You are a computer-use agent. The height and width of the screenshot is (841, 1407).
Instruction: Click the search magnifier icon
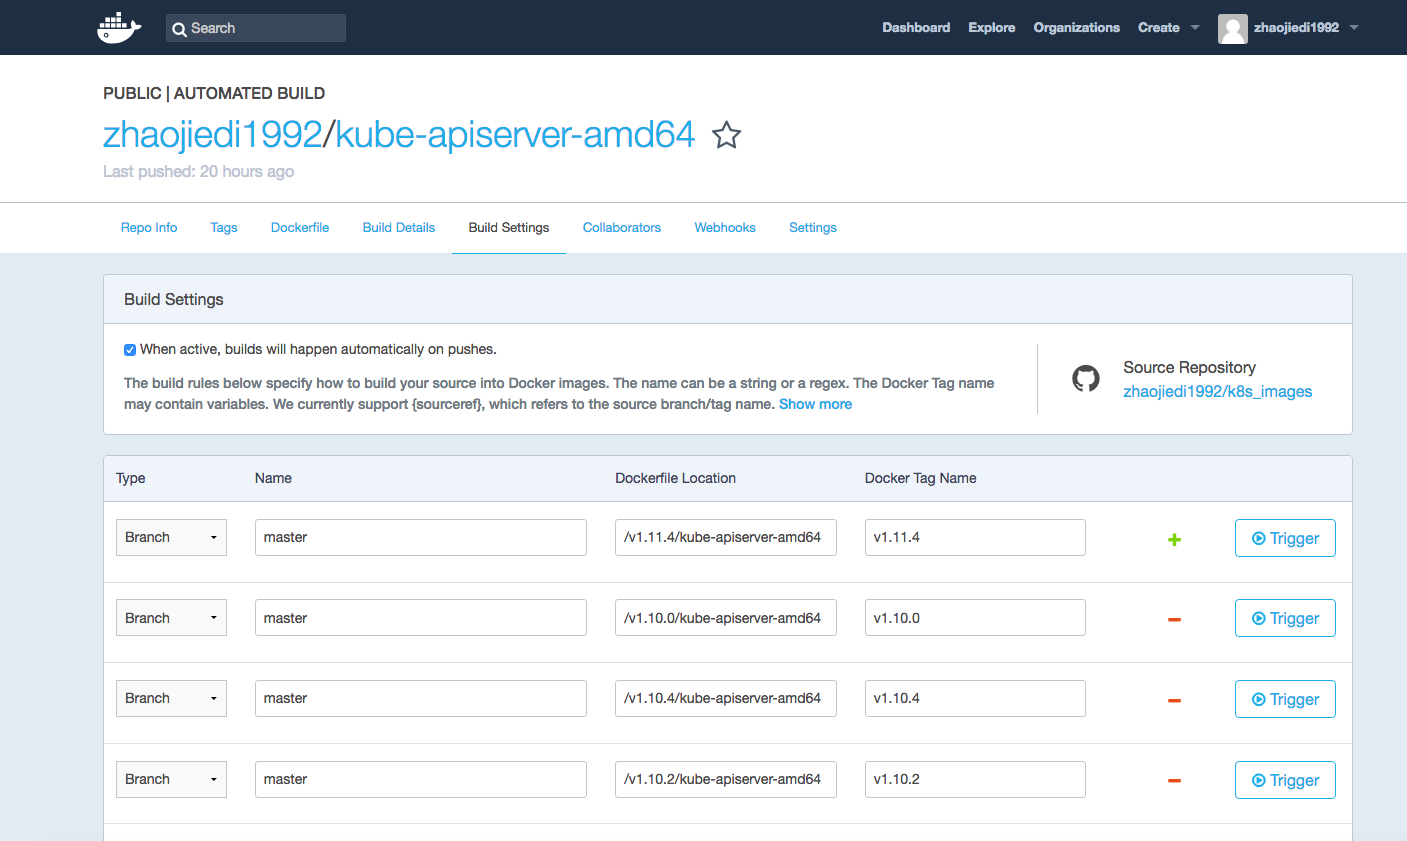coord(179,29)
